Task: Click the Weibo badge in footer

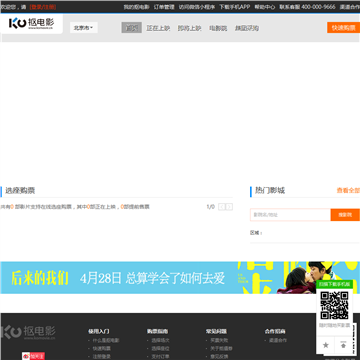Action: tap(33, 356)
